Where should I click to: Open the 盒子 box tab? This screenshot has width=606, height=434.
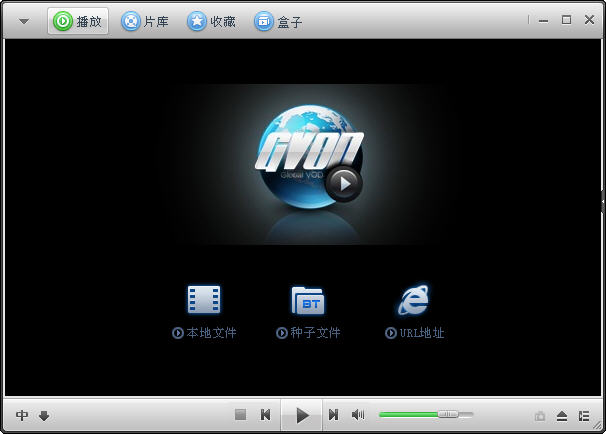278,21
